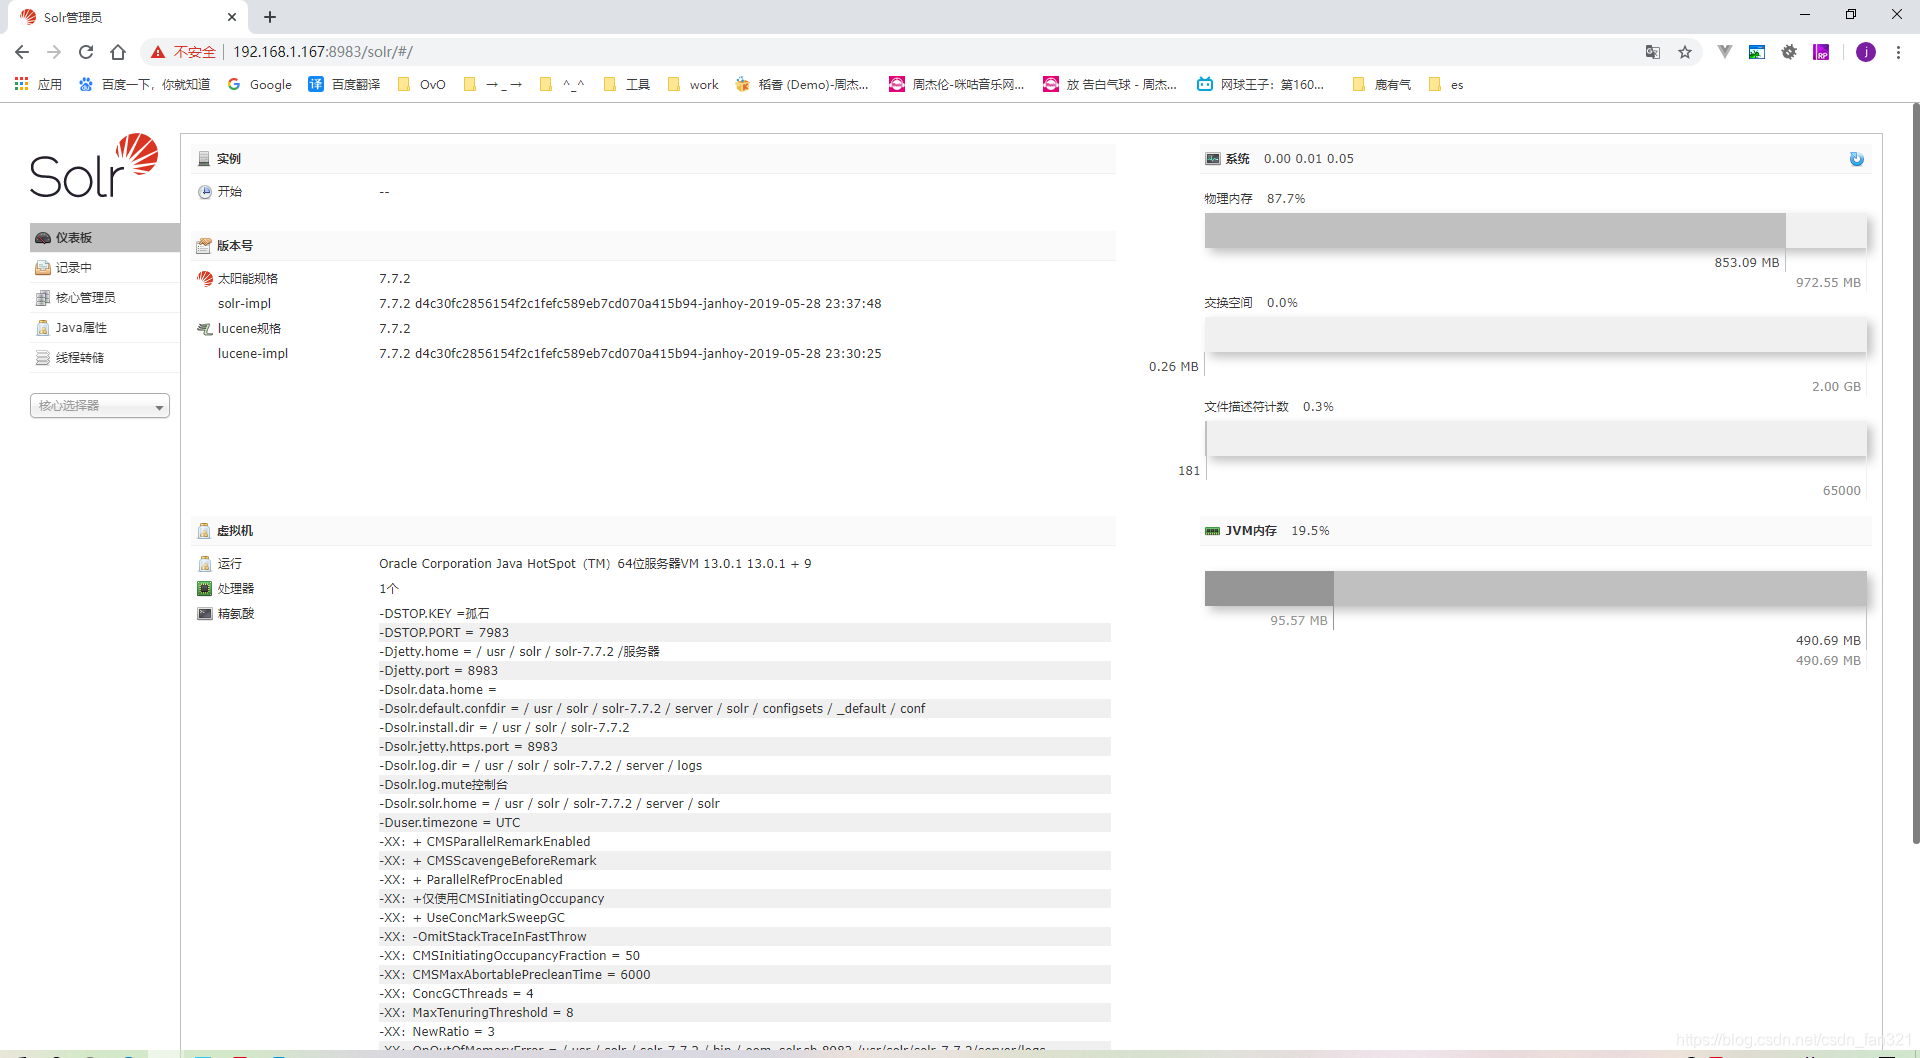The width and height of the screenshot is (1920, 1058).
Task: Click the page vertical scrollbar
Action: [1914, 474]
